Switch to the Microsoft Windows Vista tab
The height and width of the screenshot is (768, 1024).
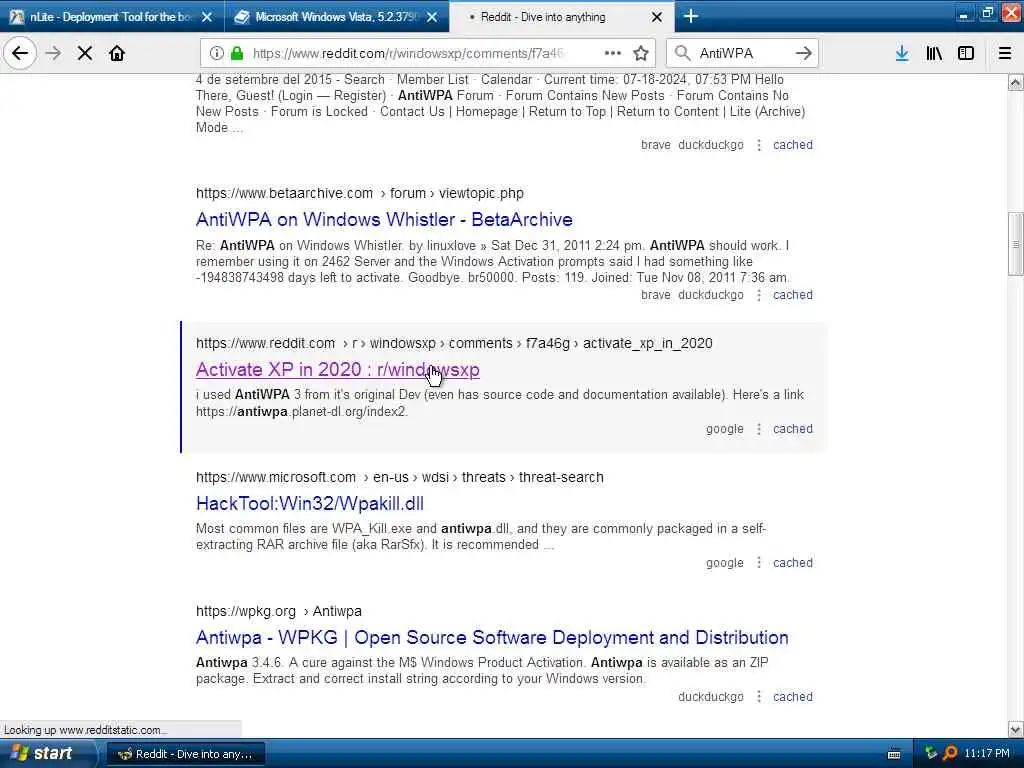[336, 17]
